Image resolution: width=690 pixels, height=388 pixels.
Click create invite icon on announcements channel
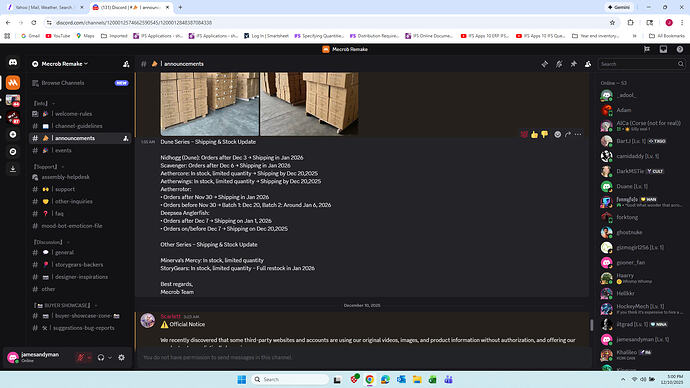pyautogui.click(x=125, y=138)
